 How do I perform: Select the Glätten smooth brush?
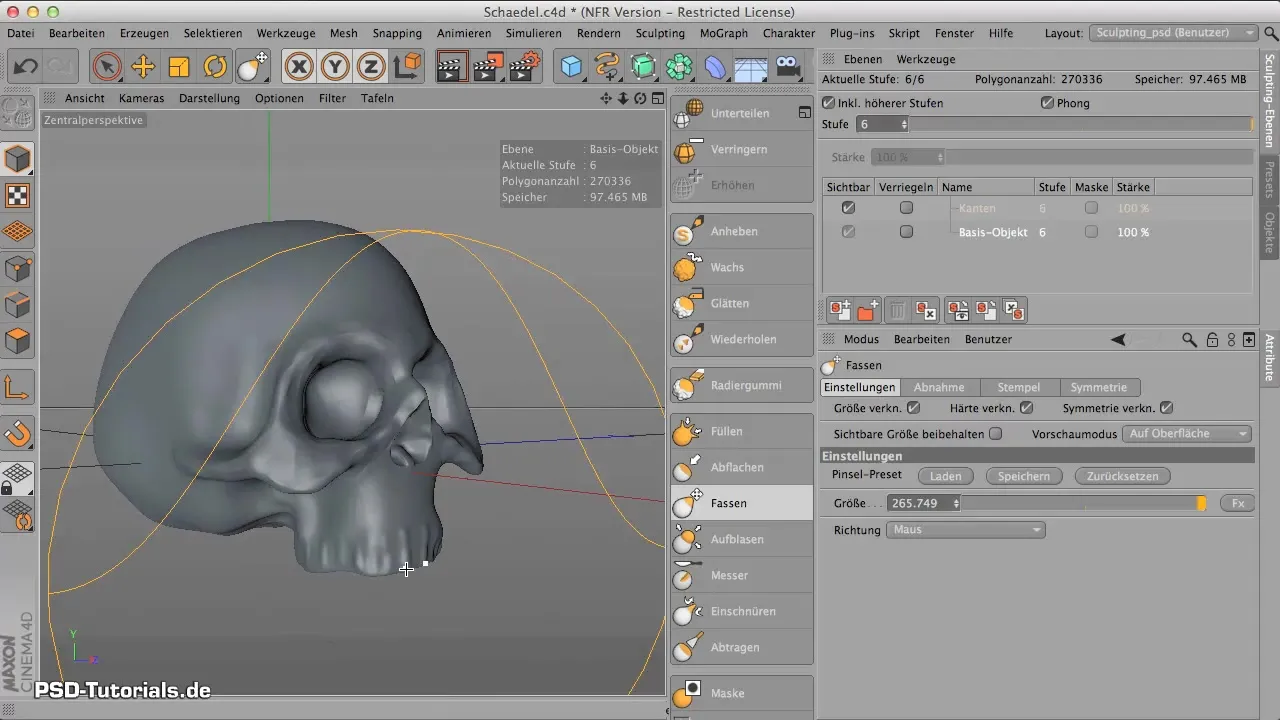click(x=741, y=303)
